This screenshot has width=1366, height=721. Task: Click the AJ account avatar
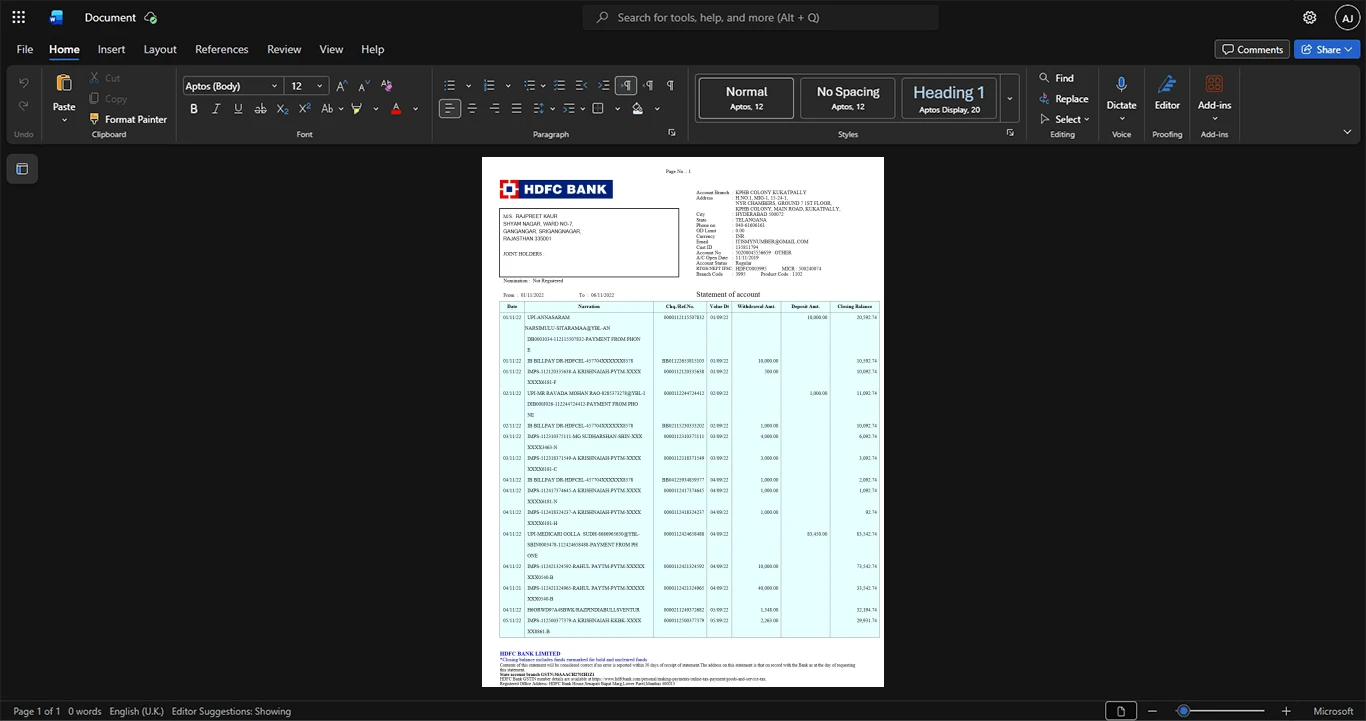click(1347, 17)
